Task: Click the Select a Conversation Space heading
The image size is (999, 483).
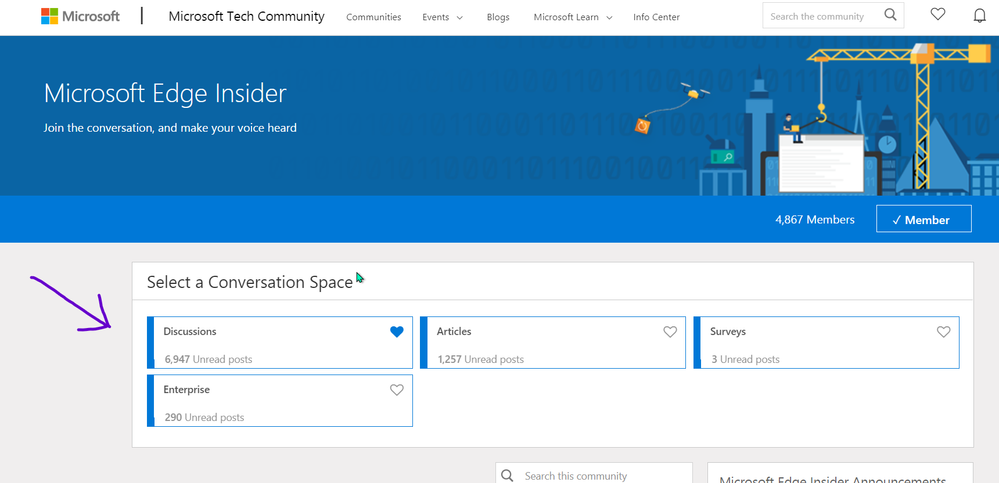Action: [250, 282]
